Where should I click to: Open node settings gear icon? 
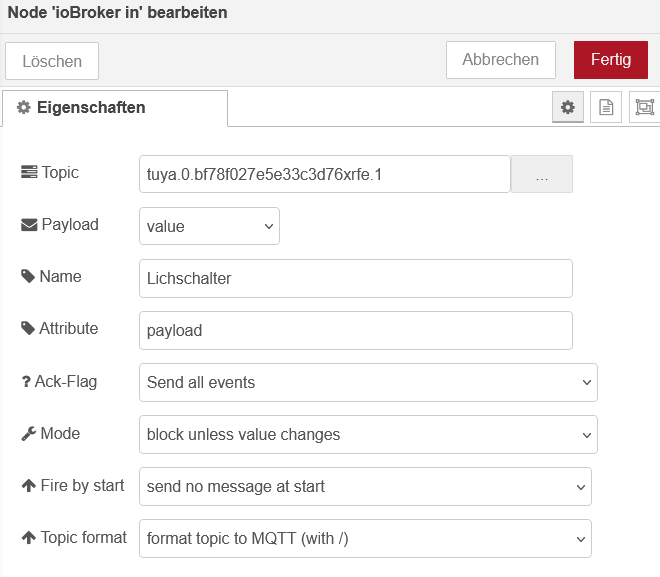[568, 107]
